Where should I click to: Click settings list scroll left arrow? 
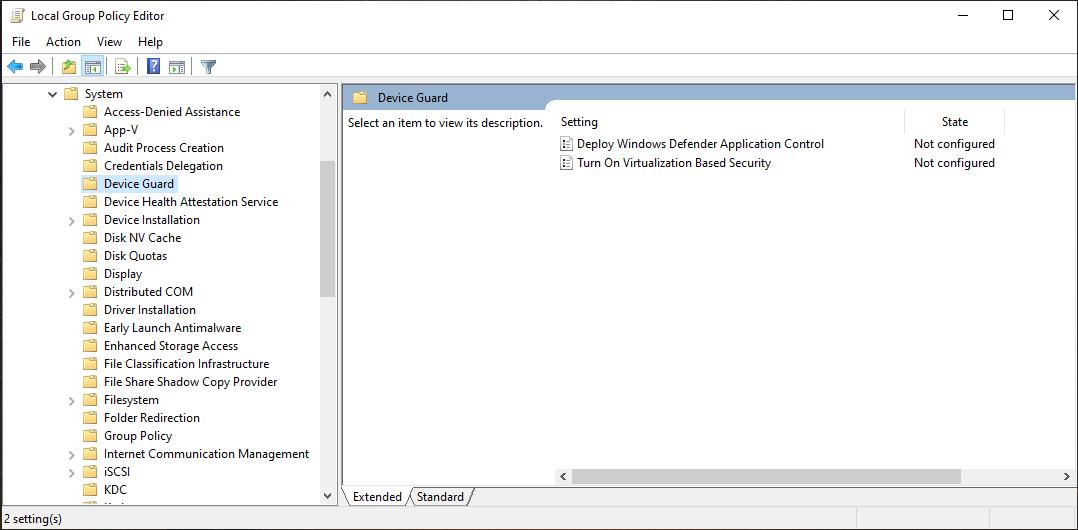[562, 476]
